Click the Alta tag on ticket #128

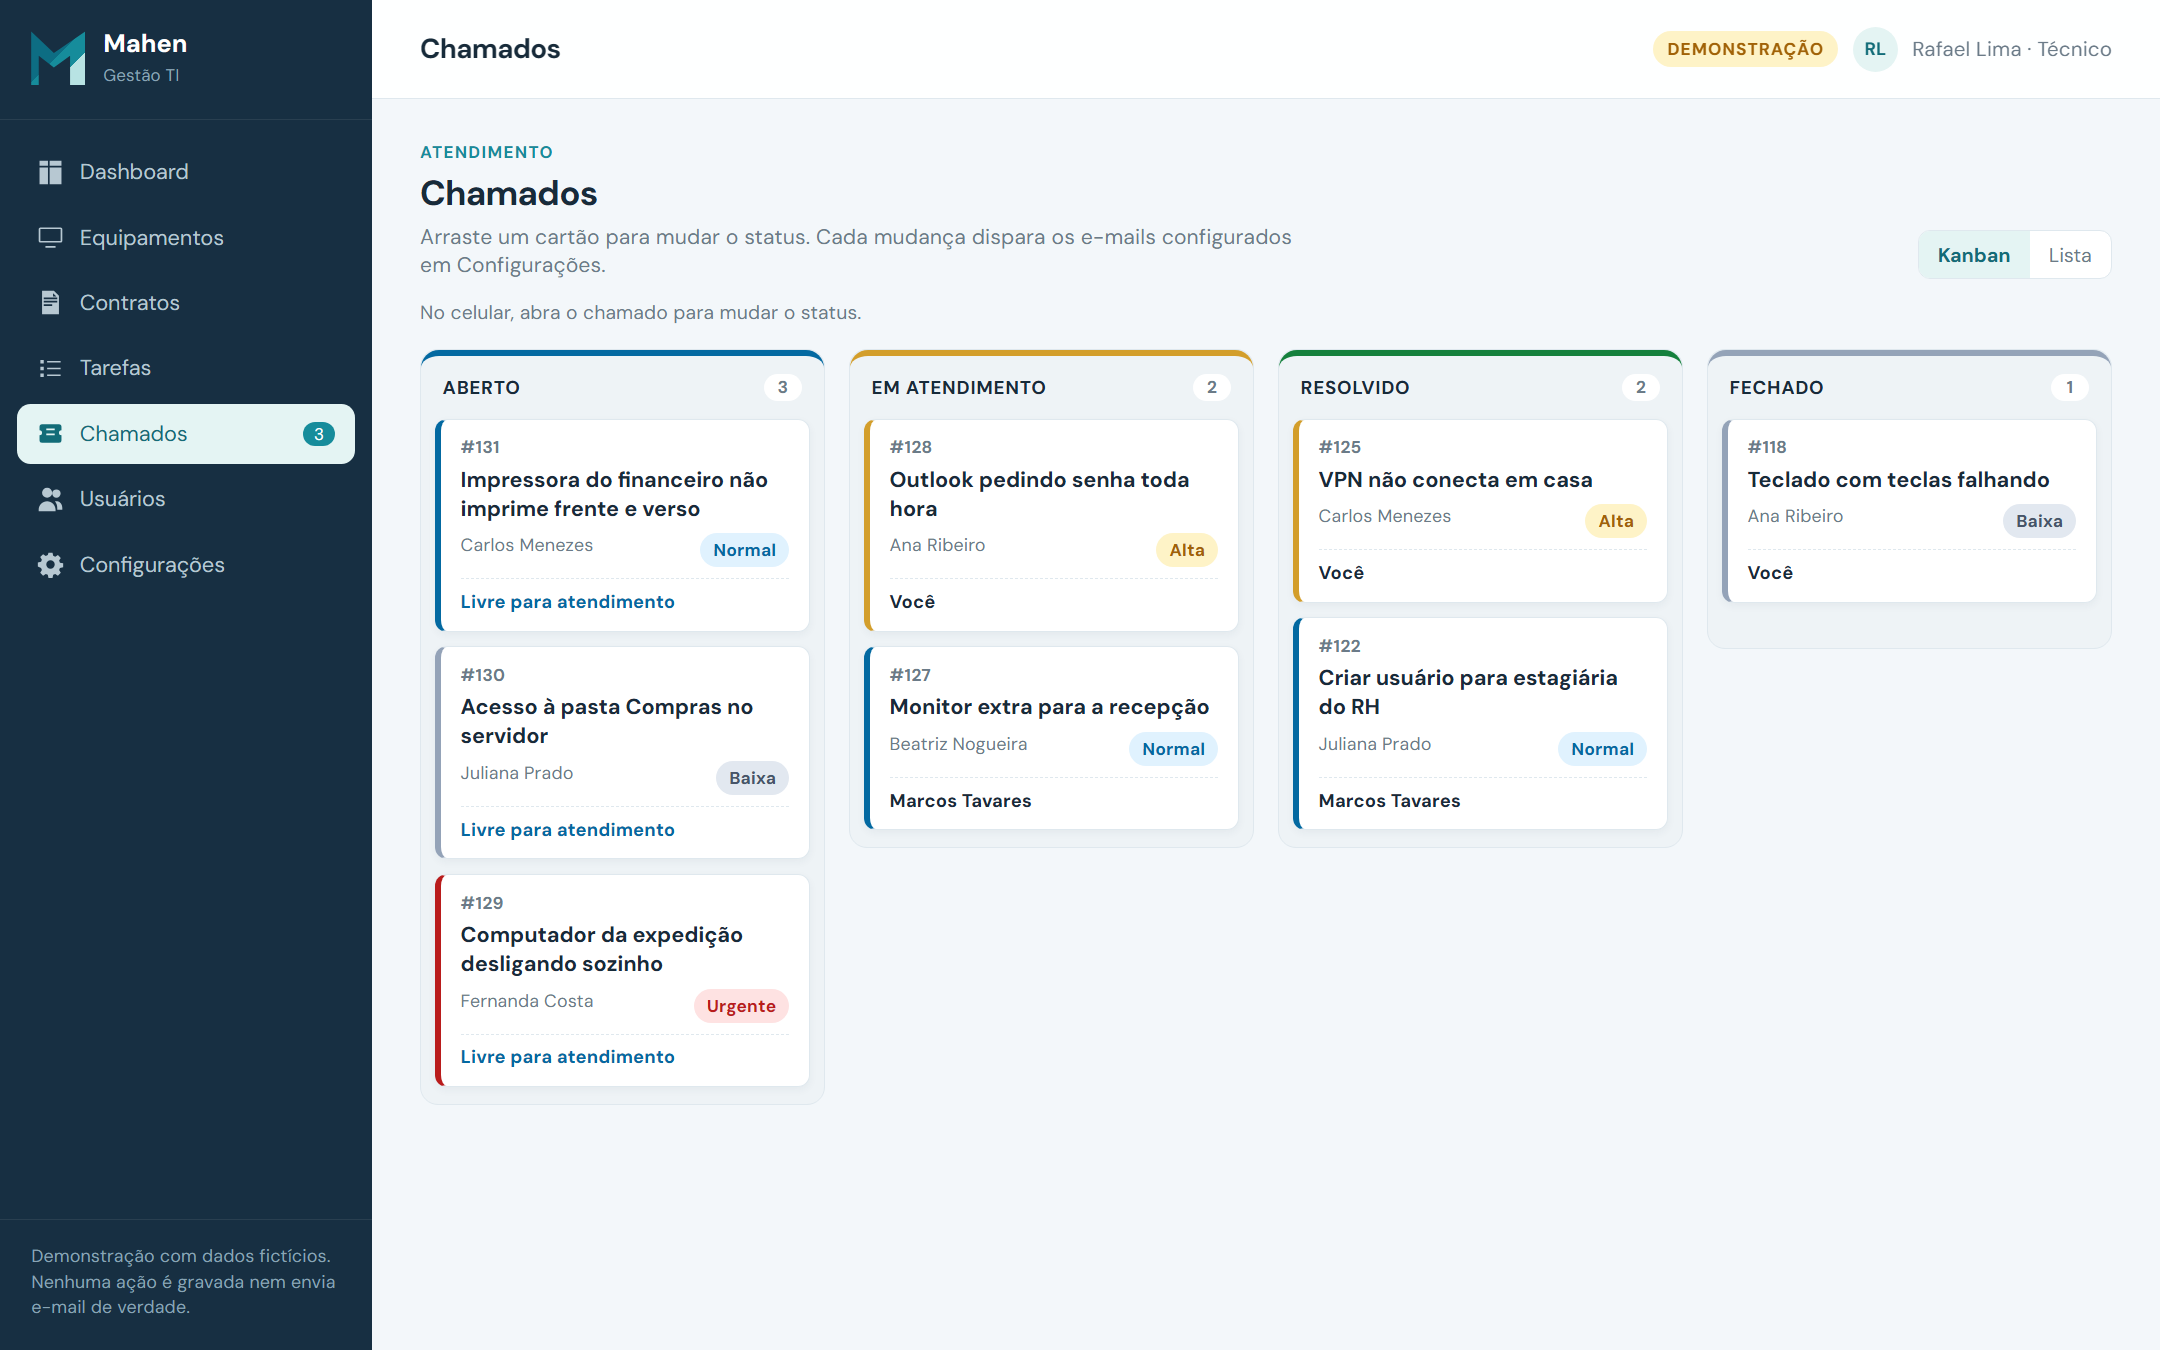1187,550
